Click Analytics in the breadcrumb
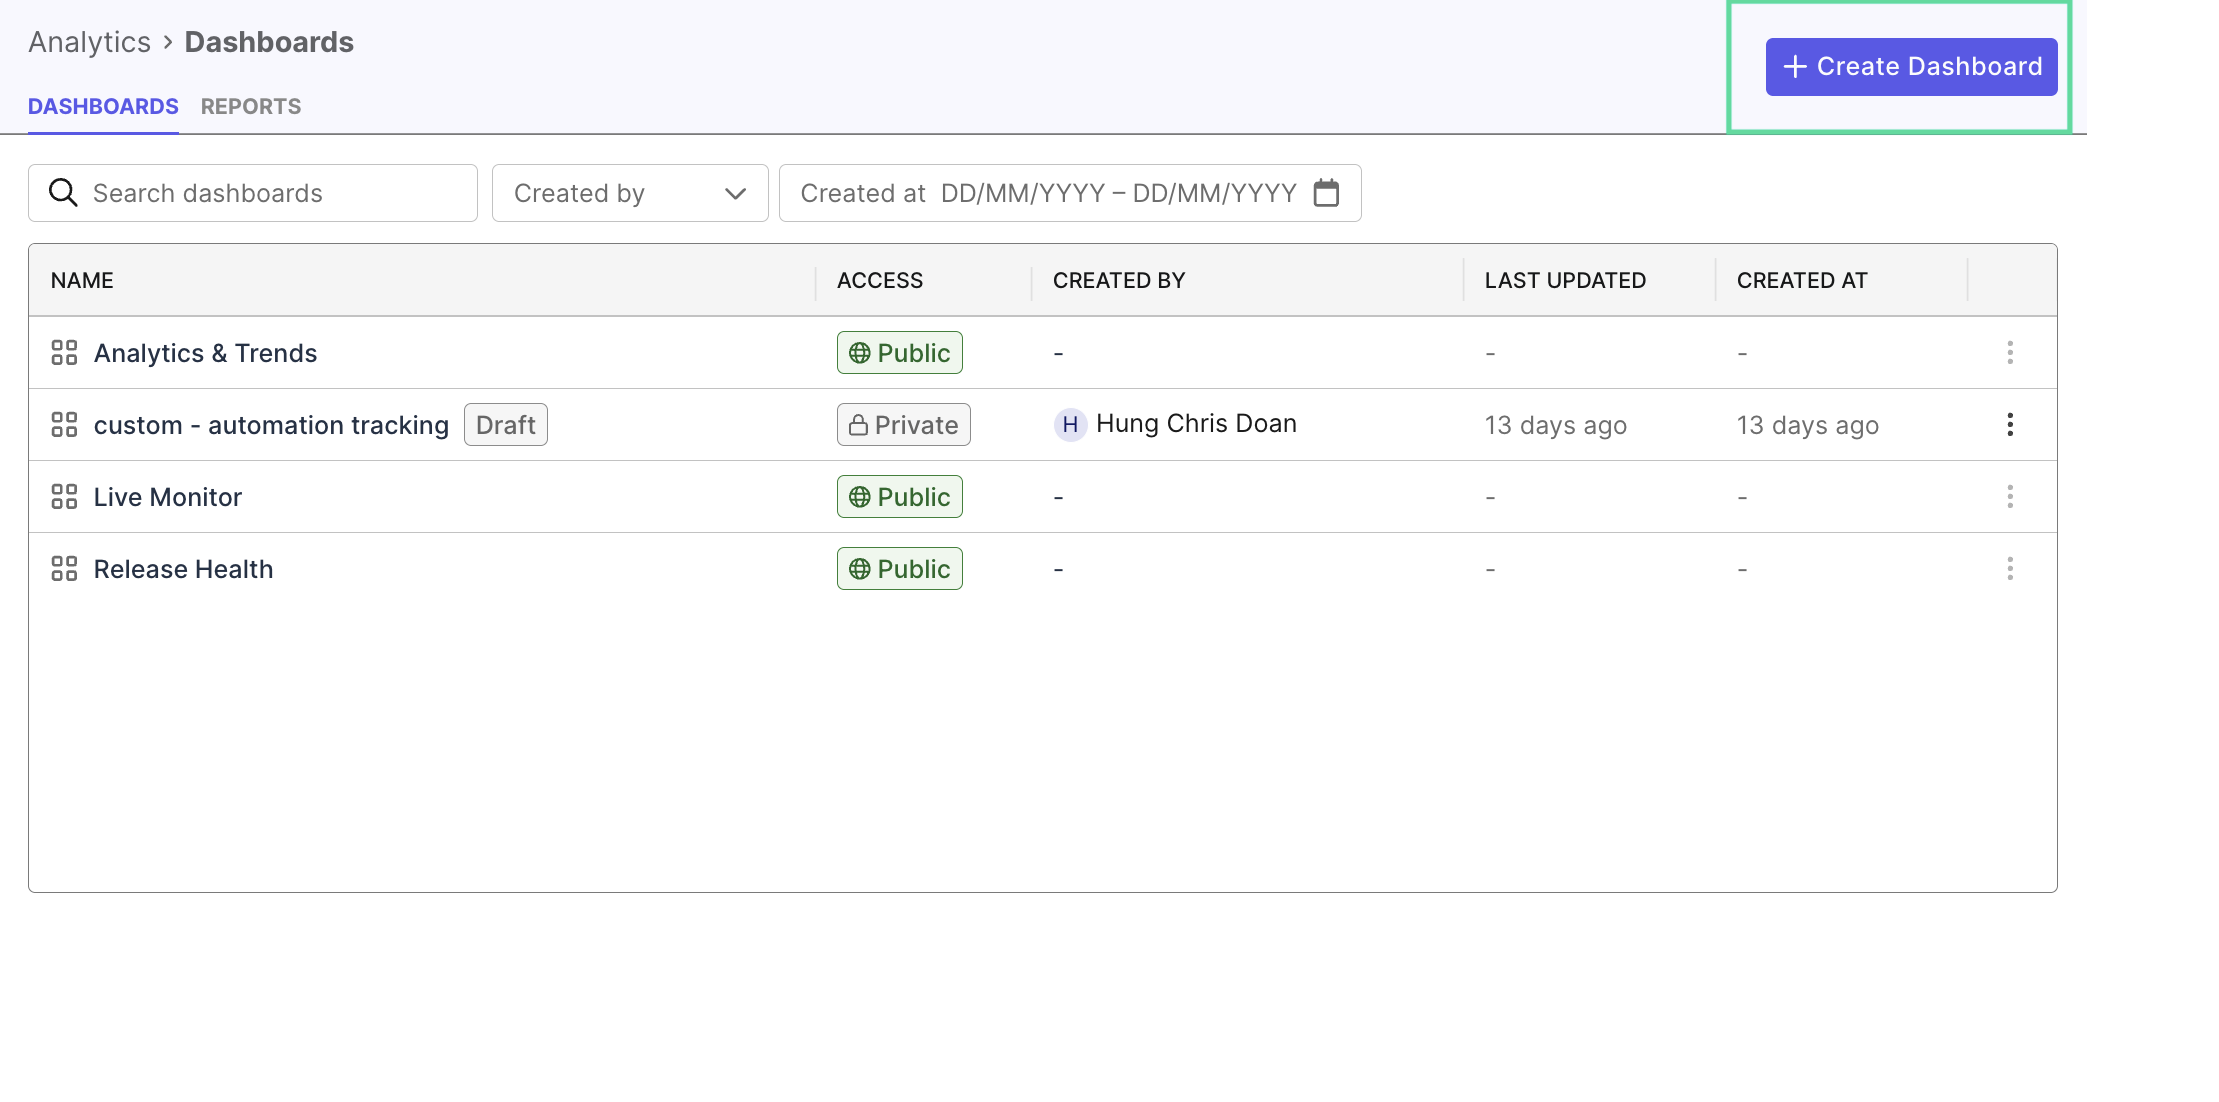The height and width of the screenshot is (1102, 2219). click(x=89, y=41)
